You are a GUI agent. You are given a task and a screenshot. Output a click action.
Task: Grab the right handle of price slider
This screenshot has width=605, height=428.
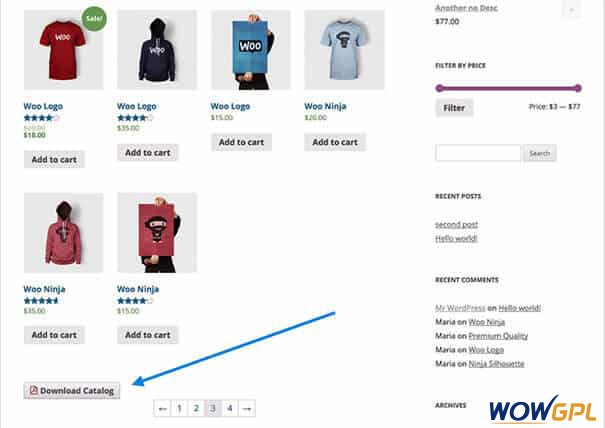(x=578, y=88)
